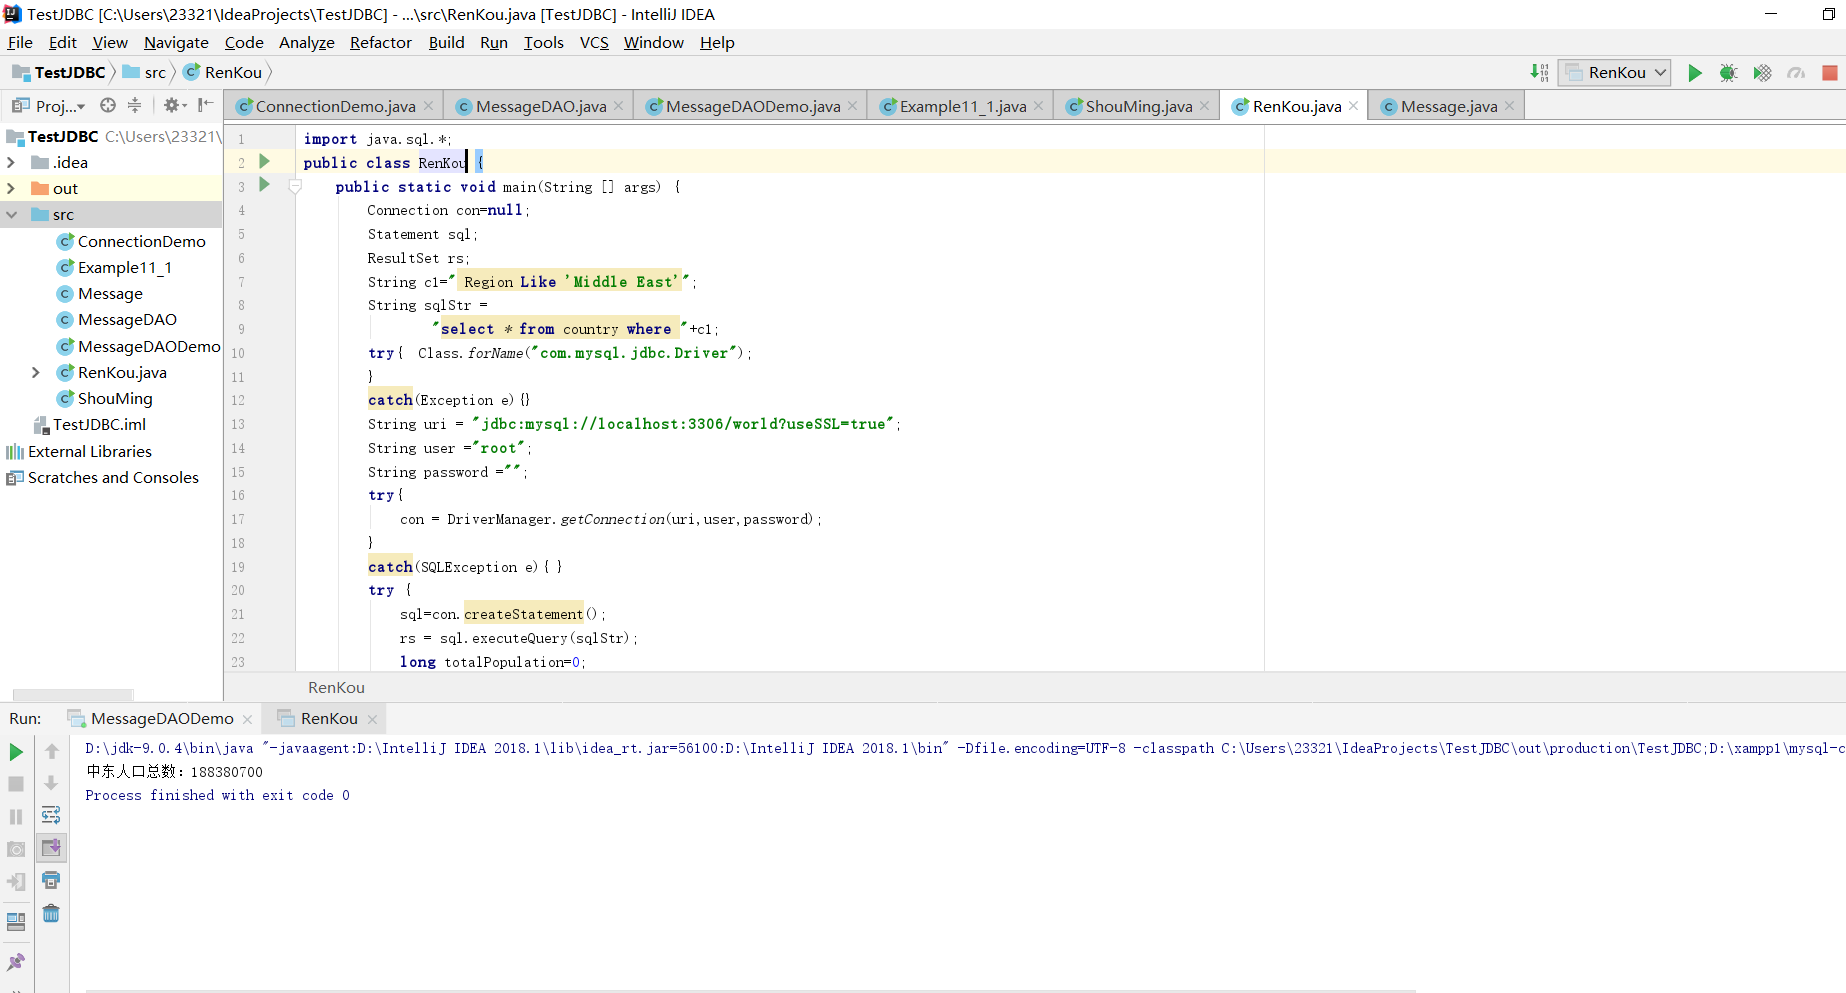Clear all console output with trash icon
This screenshot has width=1846, height=993.
(x=51, y=913)
